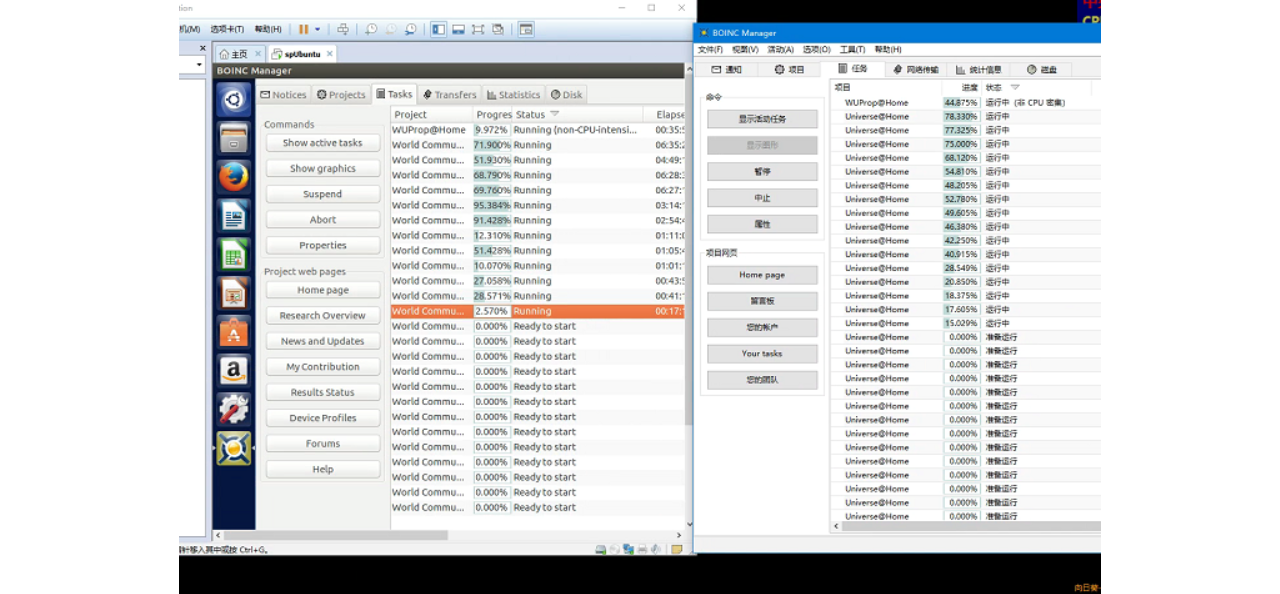
Task: Open the Research Overview web page
Action: (323, 315)
